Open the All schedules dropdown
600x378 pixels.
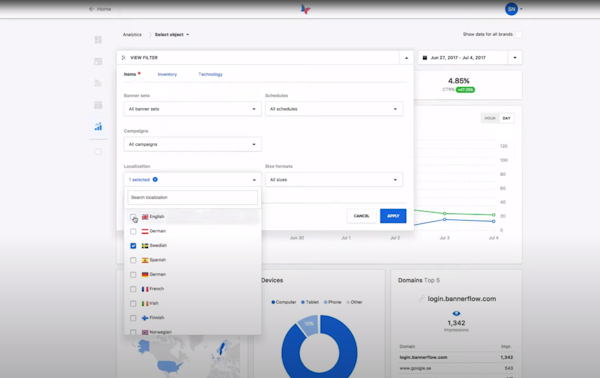coord(334,109)
